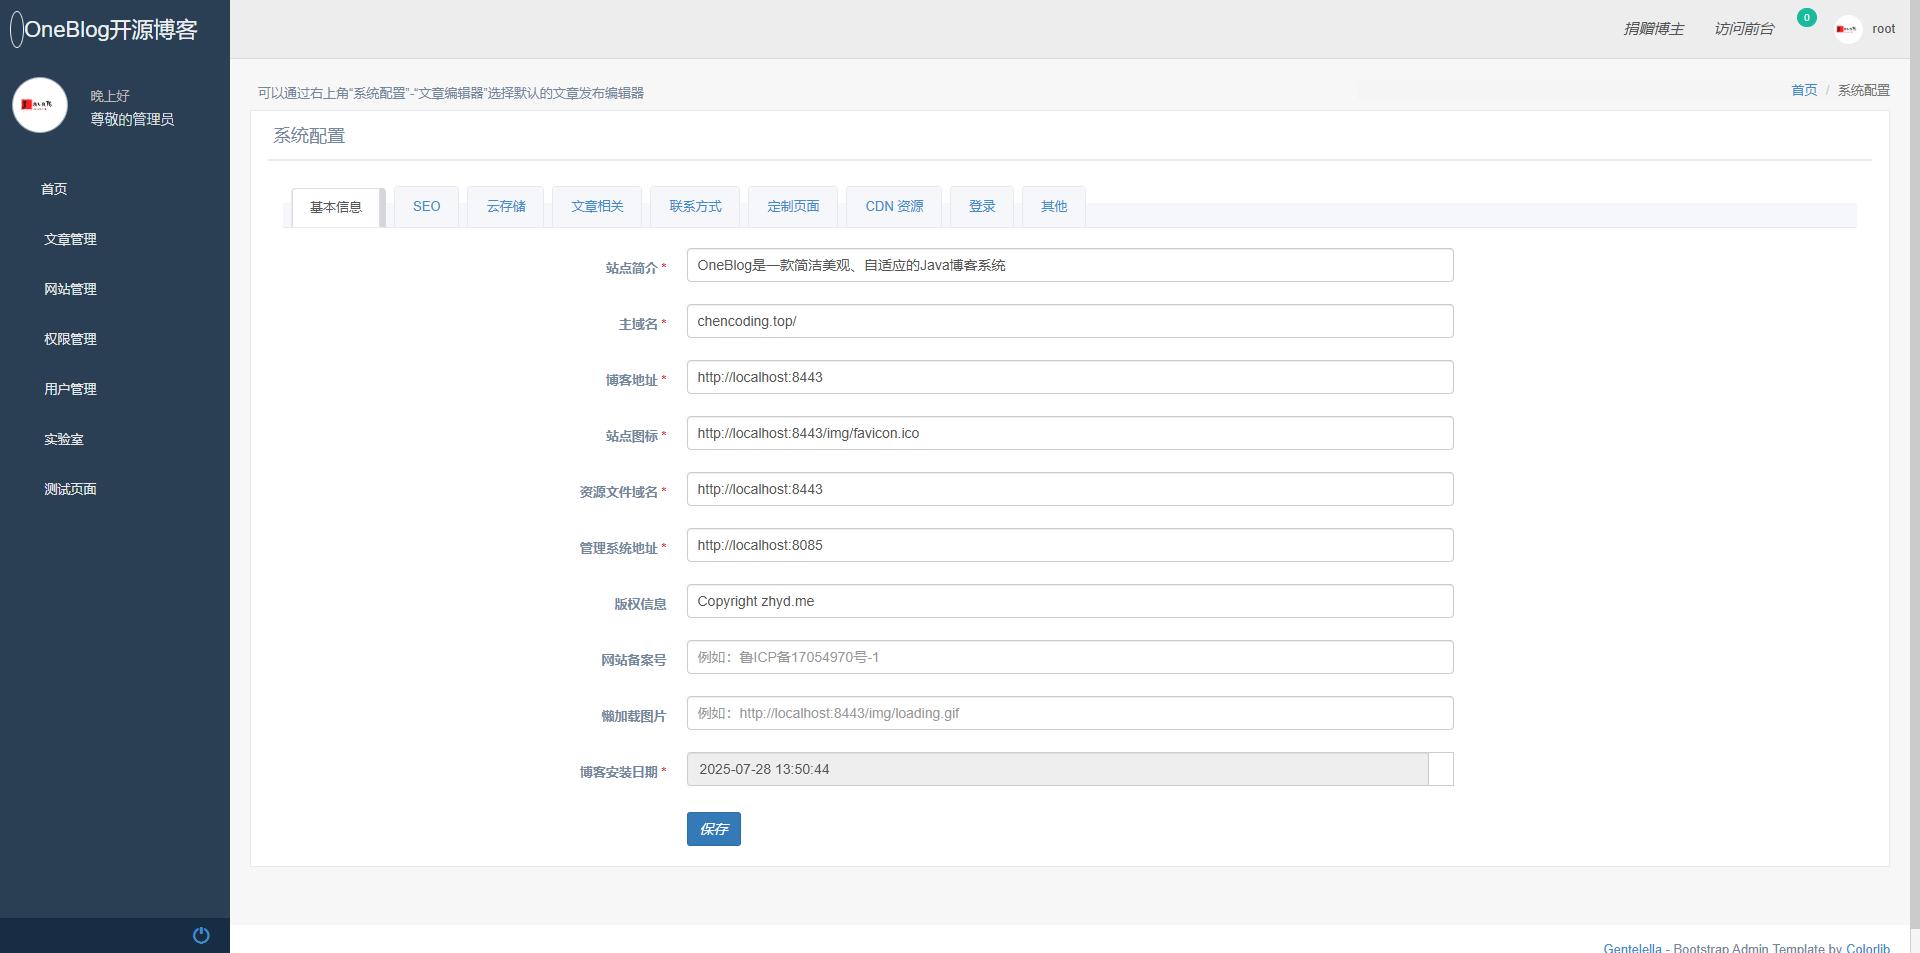This screenshot has height=953, width=1920.
Task: Focus the 版权信息 input field
Action: click(x=1070, y=601)
